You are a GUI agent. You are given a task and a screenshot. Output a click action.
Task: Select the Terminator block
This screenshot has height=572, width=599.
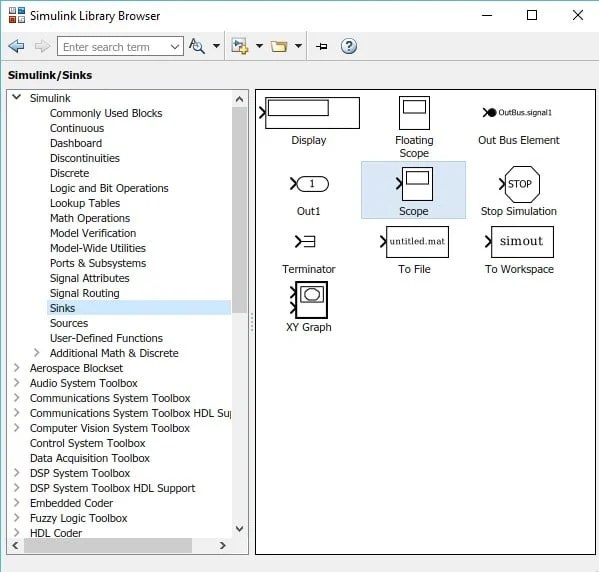click(305, 241)
